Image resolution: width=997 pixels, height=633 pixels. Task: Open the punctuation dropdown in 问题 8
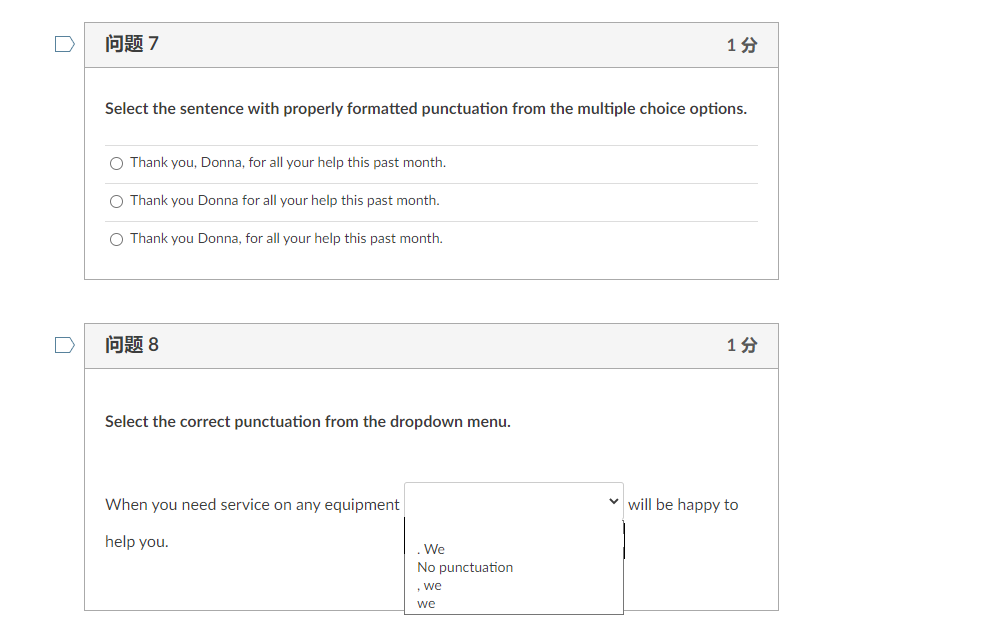coord(513,500)
